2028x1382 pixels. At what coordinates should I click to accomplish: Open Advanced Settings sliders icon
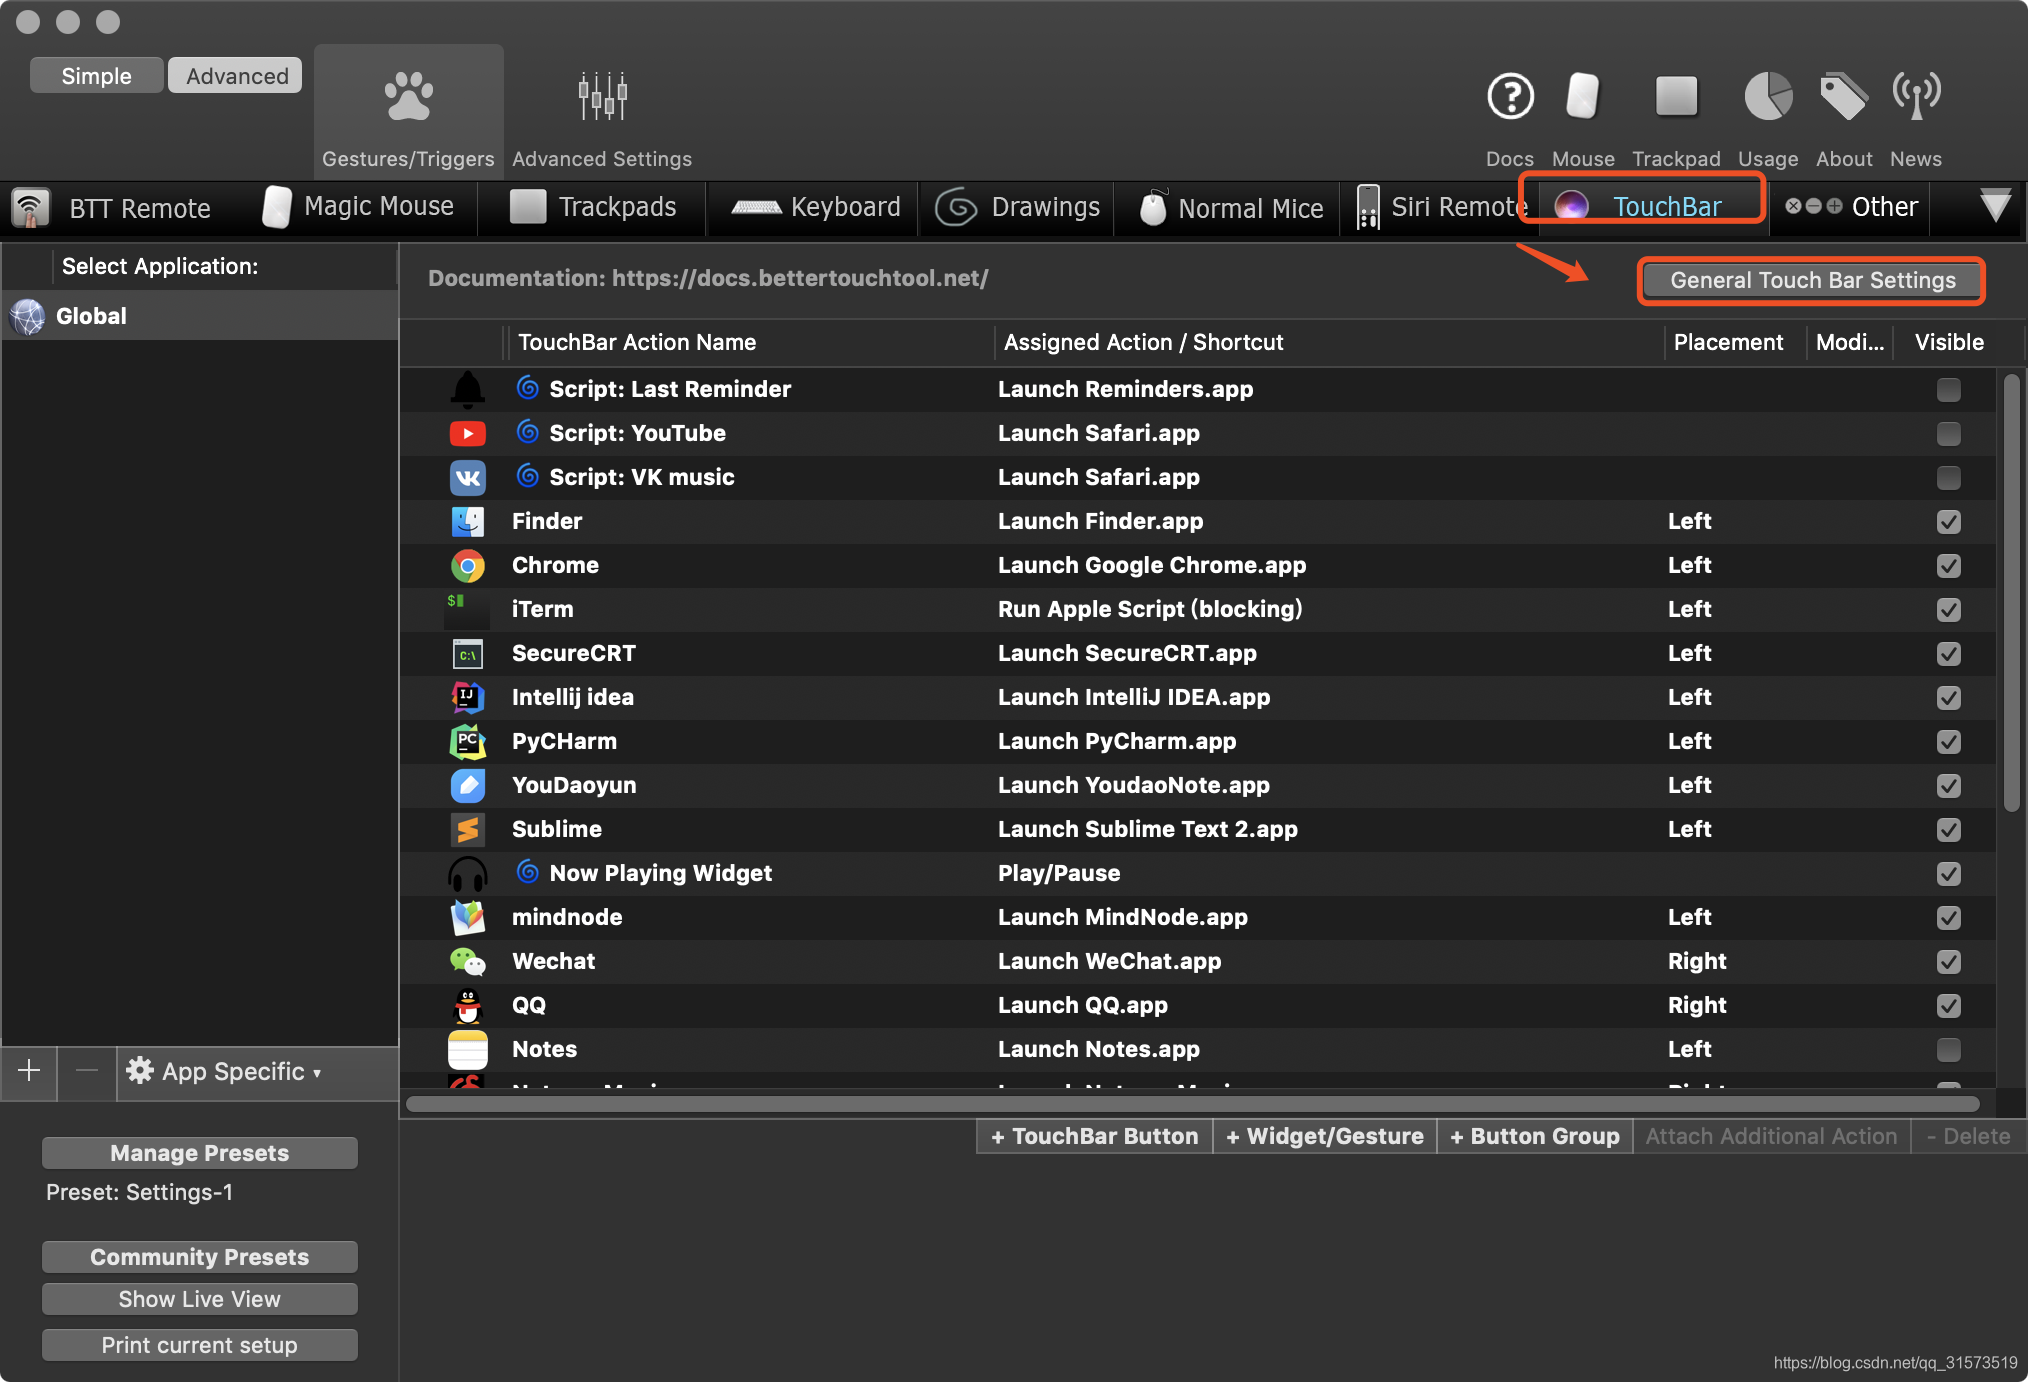[x=602, y=98]
